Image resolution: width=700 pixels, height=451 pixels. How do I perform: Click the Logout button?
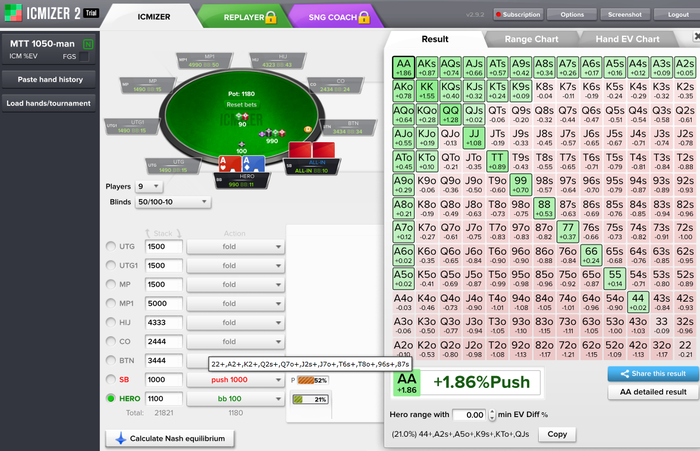click(x=677, y=14)
